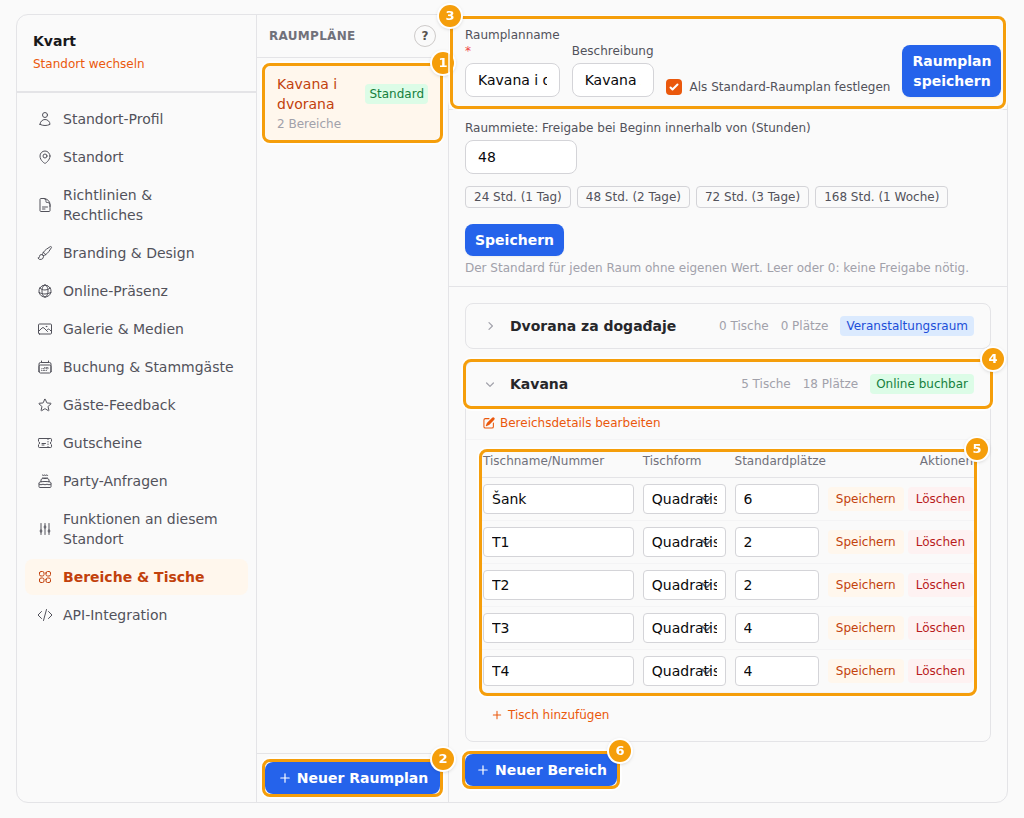Open the Raumpläne help question mark
Viewport: 1024px width, 818px height.
pyautogui.click(x=424, y=36)
